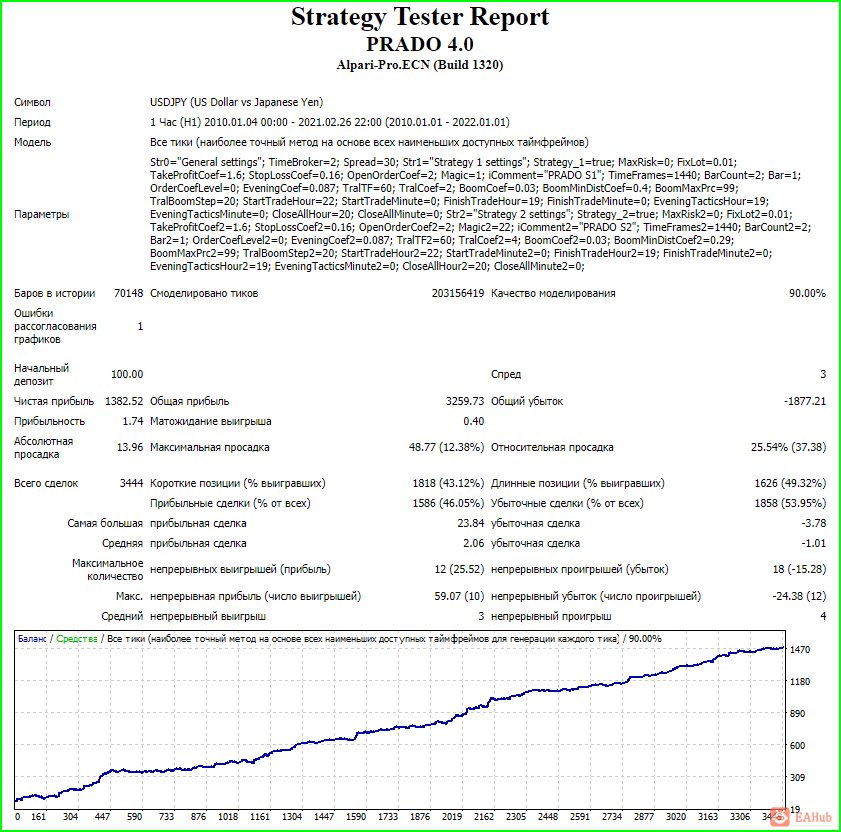Click the Всего сделок value 3444

click(x=131, y=483)
